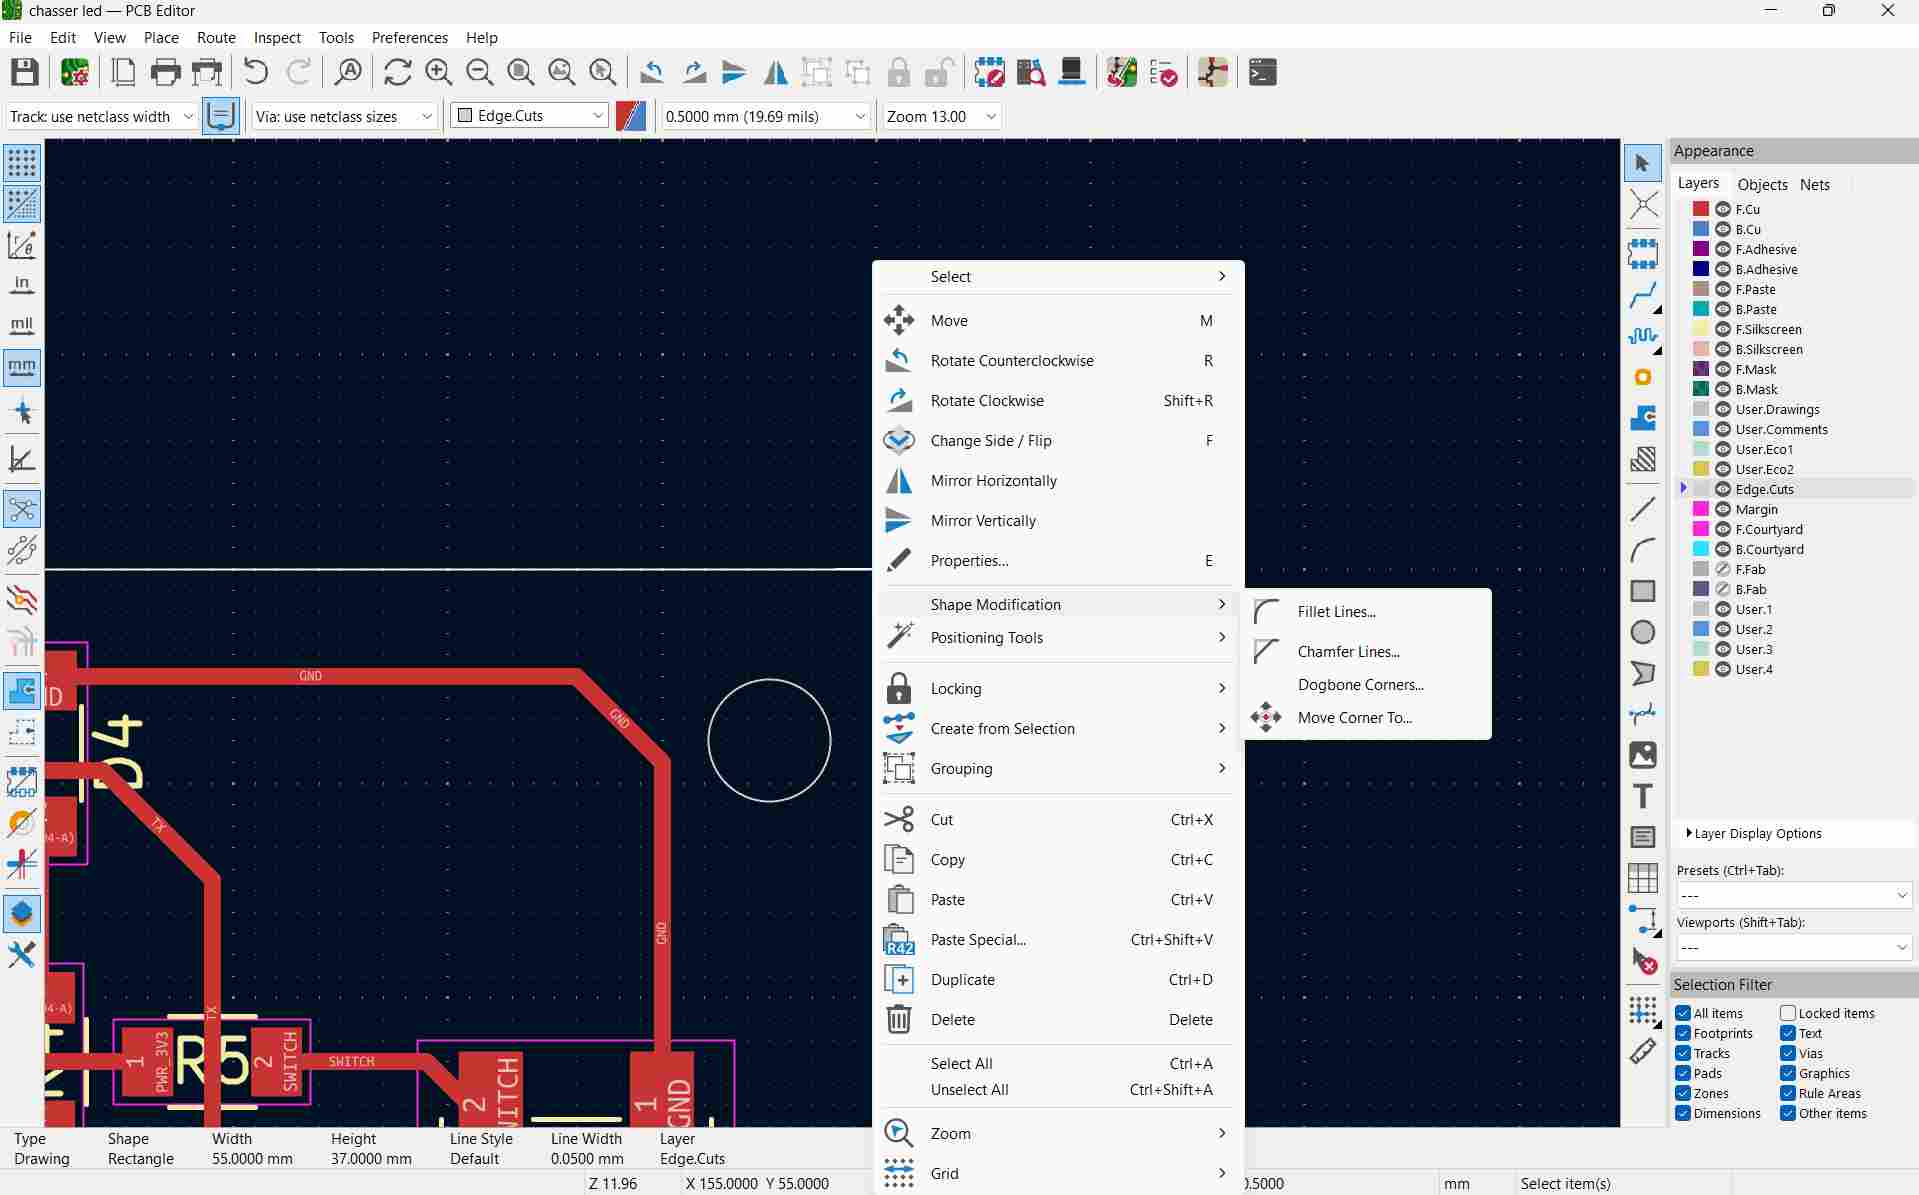1919x1195 pixels.
Task: Show the F.Fab layer
Action: coord(1723,569)
